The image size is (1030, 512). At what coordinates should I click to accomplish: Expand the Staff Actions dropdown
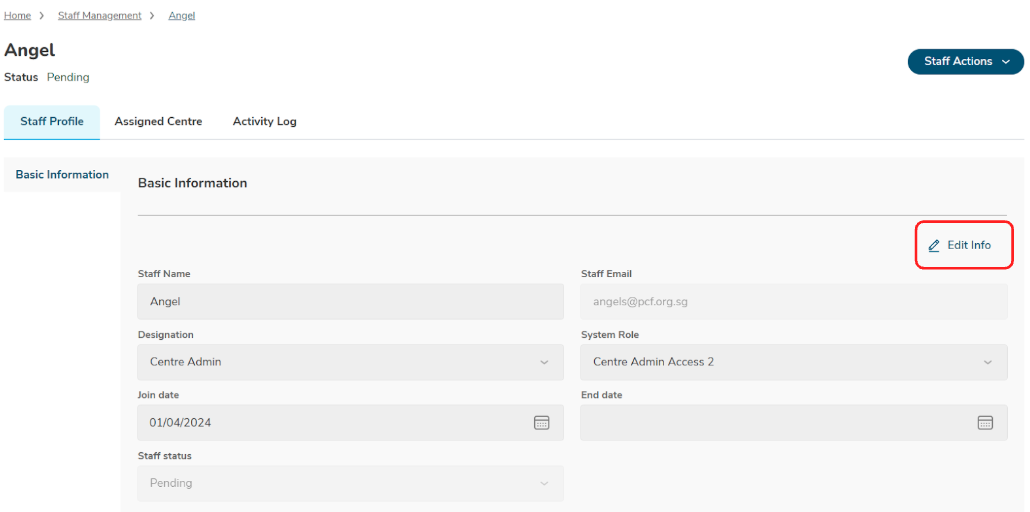pos(965,62)
